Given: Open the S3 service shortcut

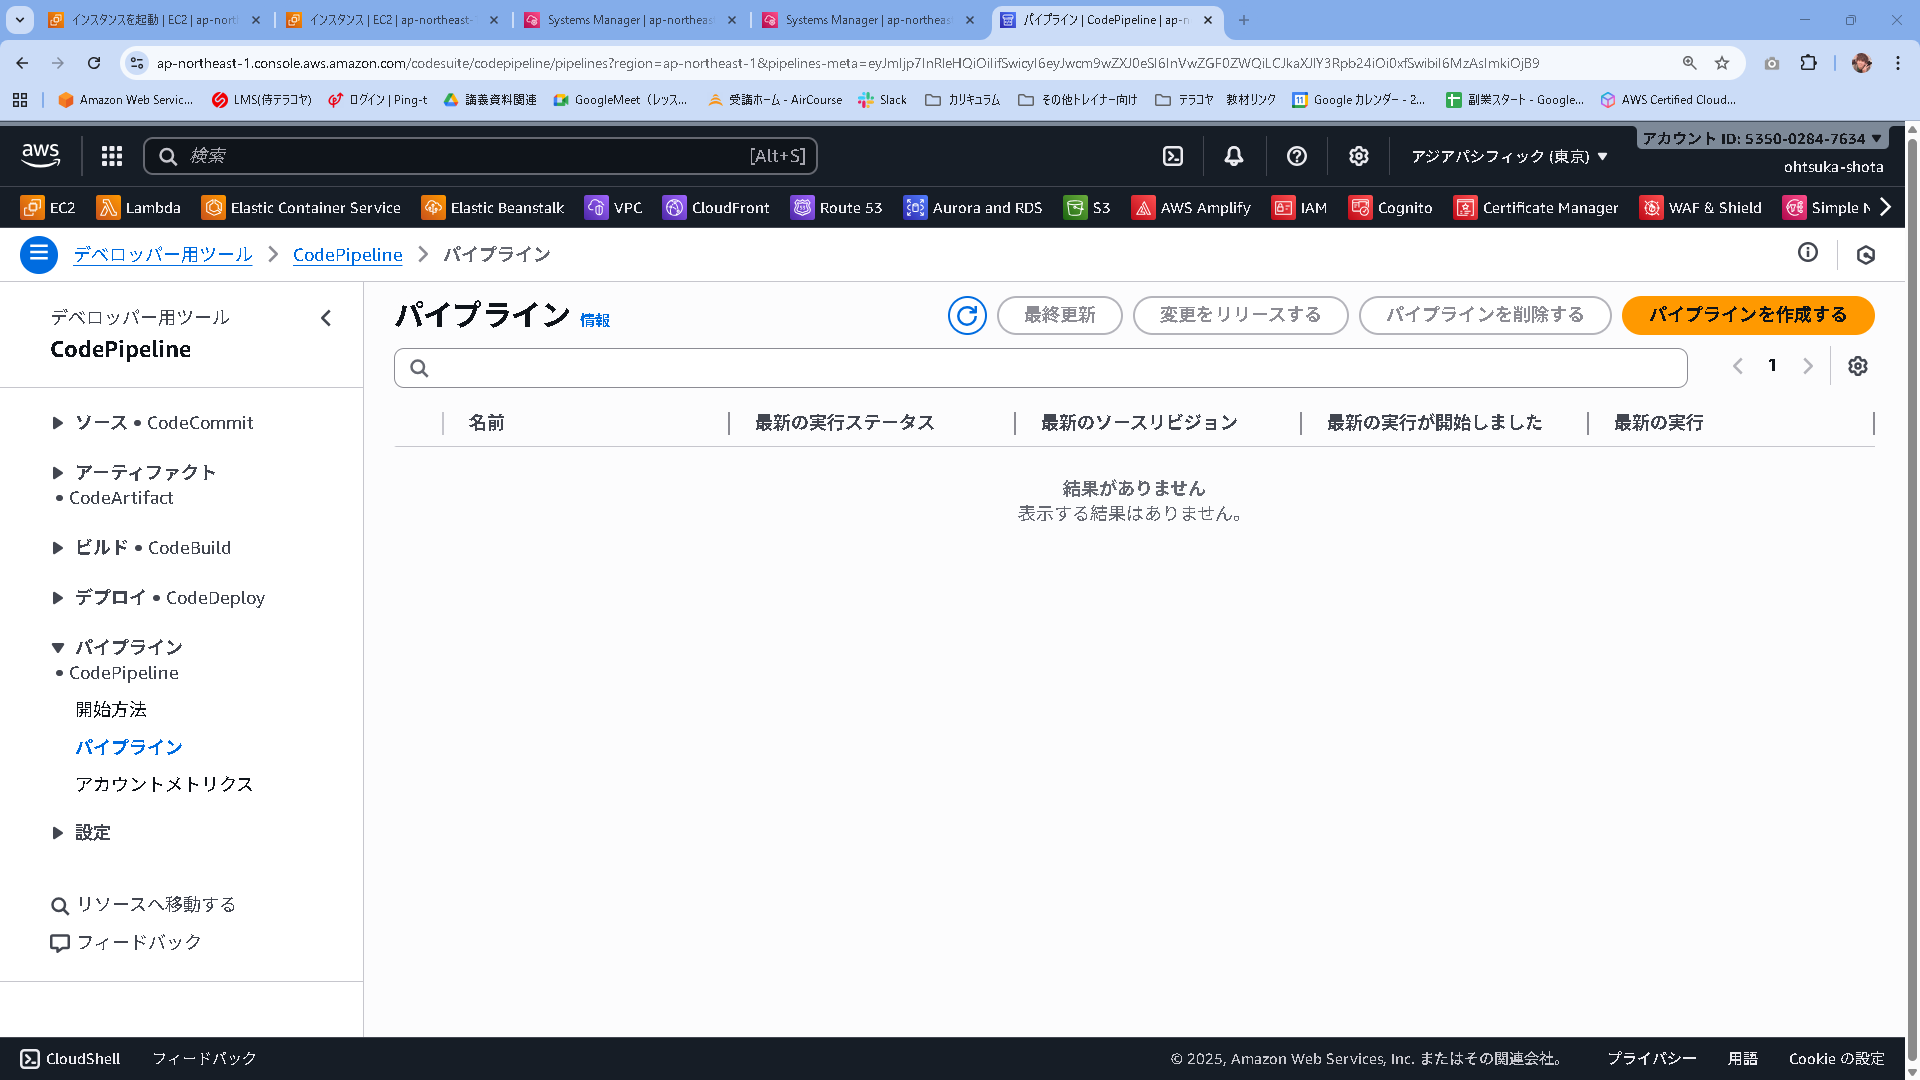Looking at the screenshot, I should [x=1087, y=207].
